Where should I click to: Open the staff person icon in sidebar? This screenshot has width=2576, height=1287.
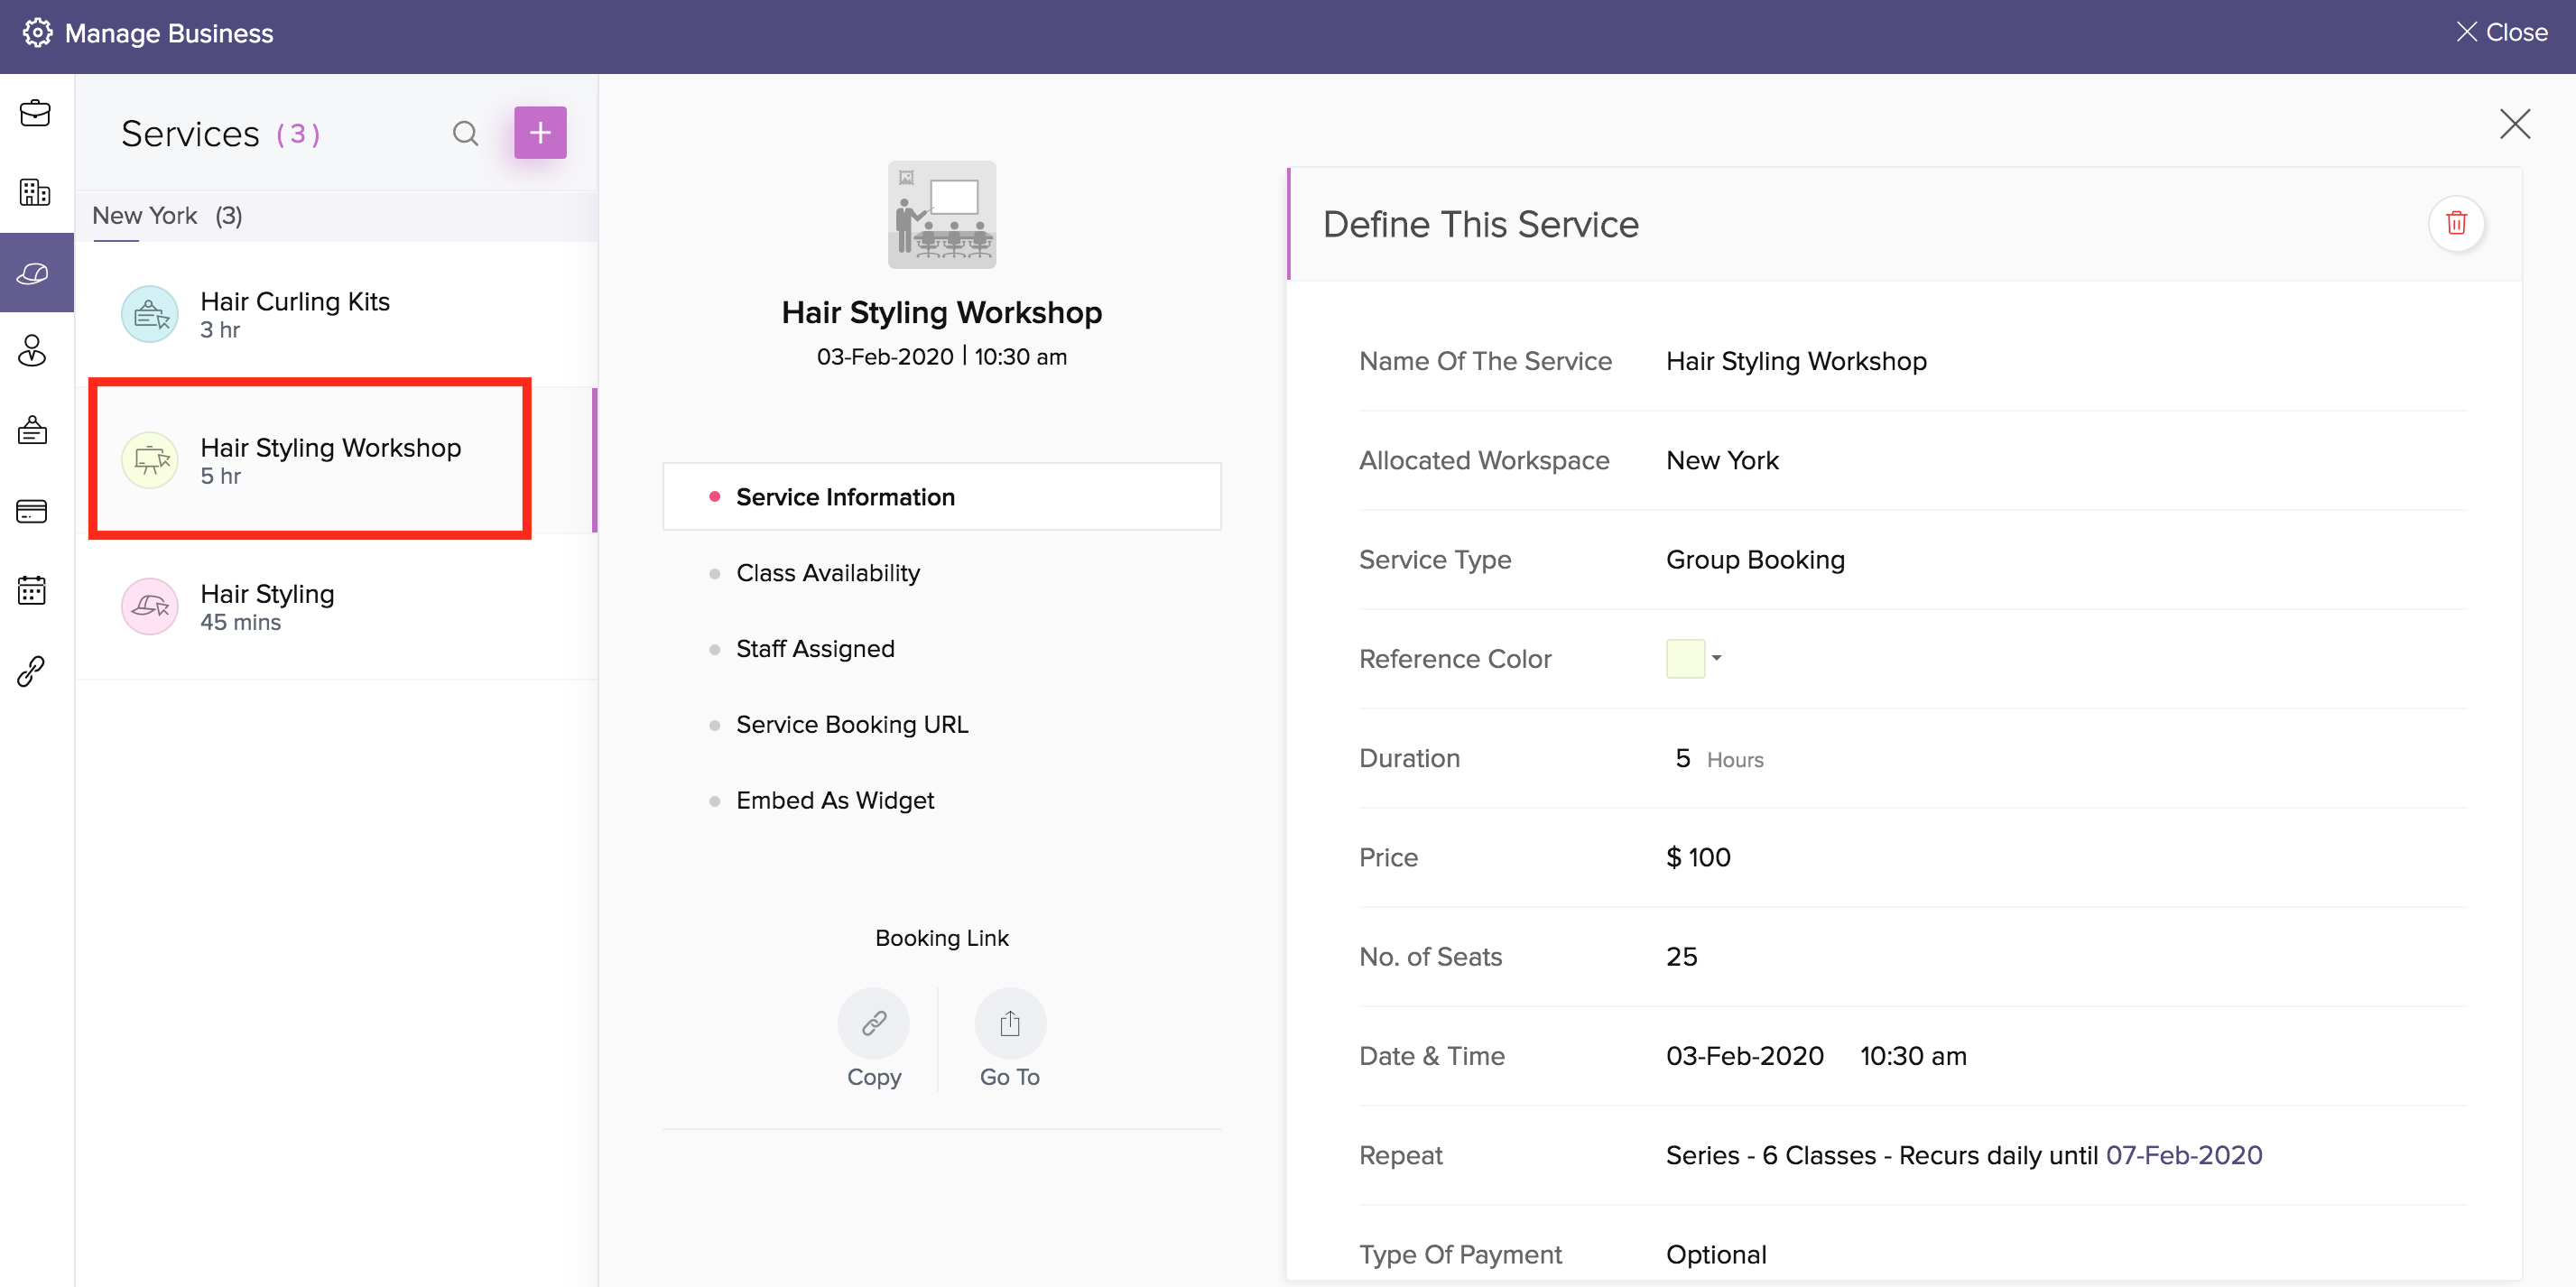click(33, 351)
